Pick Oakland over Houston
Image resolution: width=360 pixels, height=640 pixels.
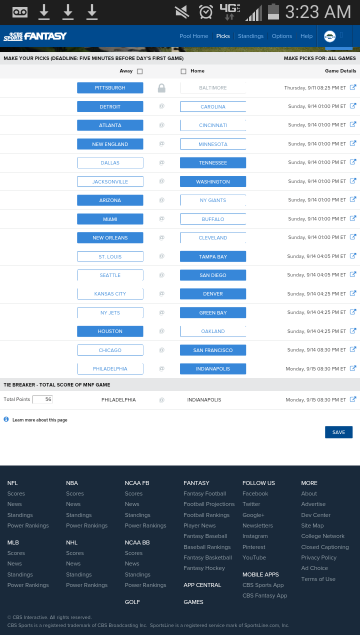point(213,331)
